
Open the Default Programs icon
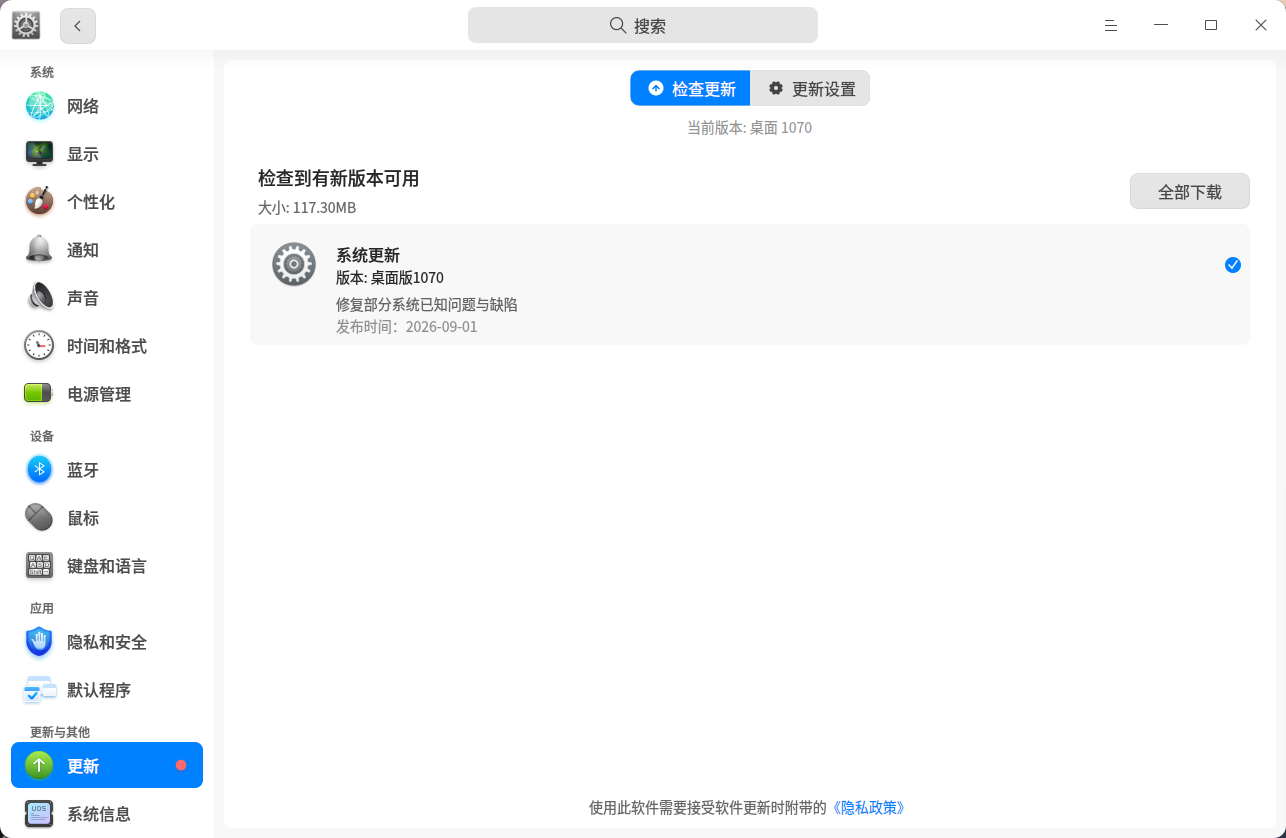coord(39,690)
